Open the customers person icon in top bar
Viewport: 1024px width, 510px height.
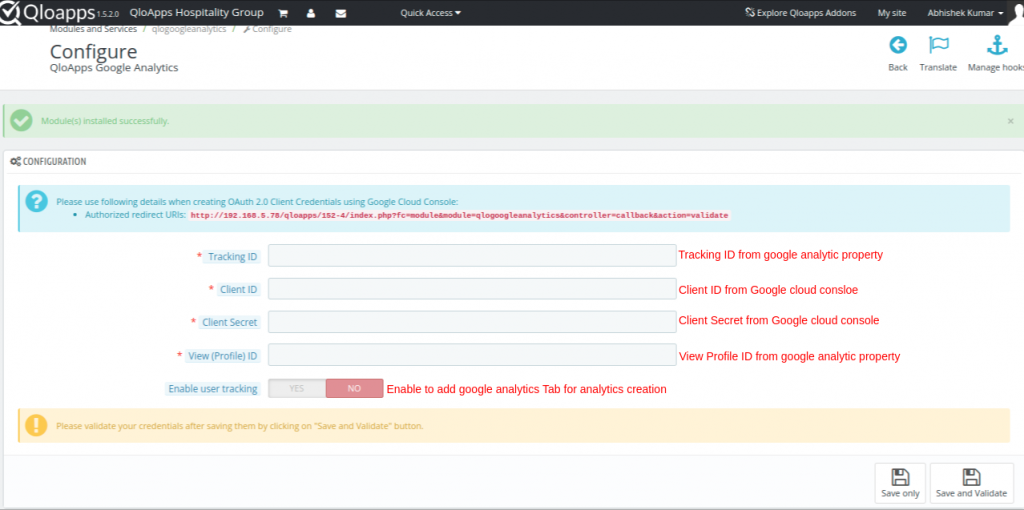pyautogui.click(x=311, y=13)
